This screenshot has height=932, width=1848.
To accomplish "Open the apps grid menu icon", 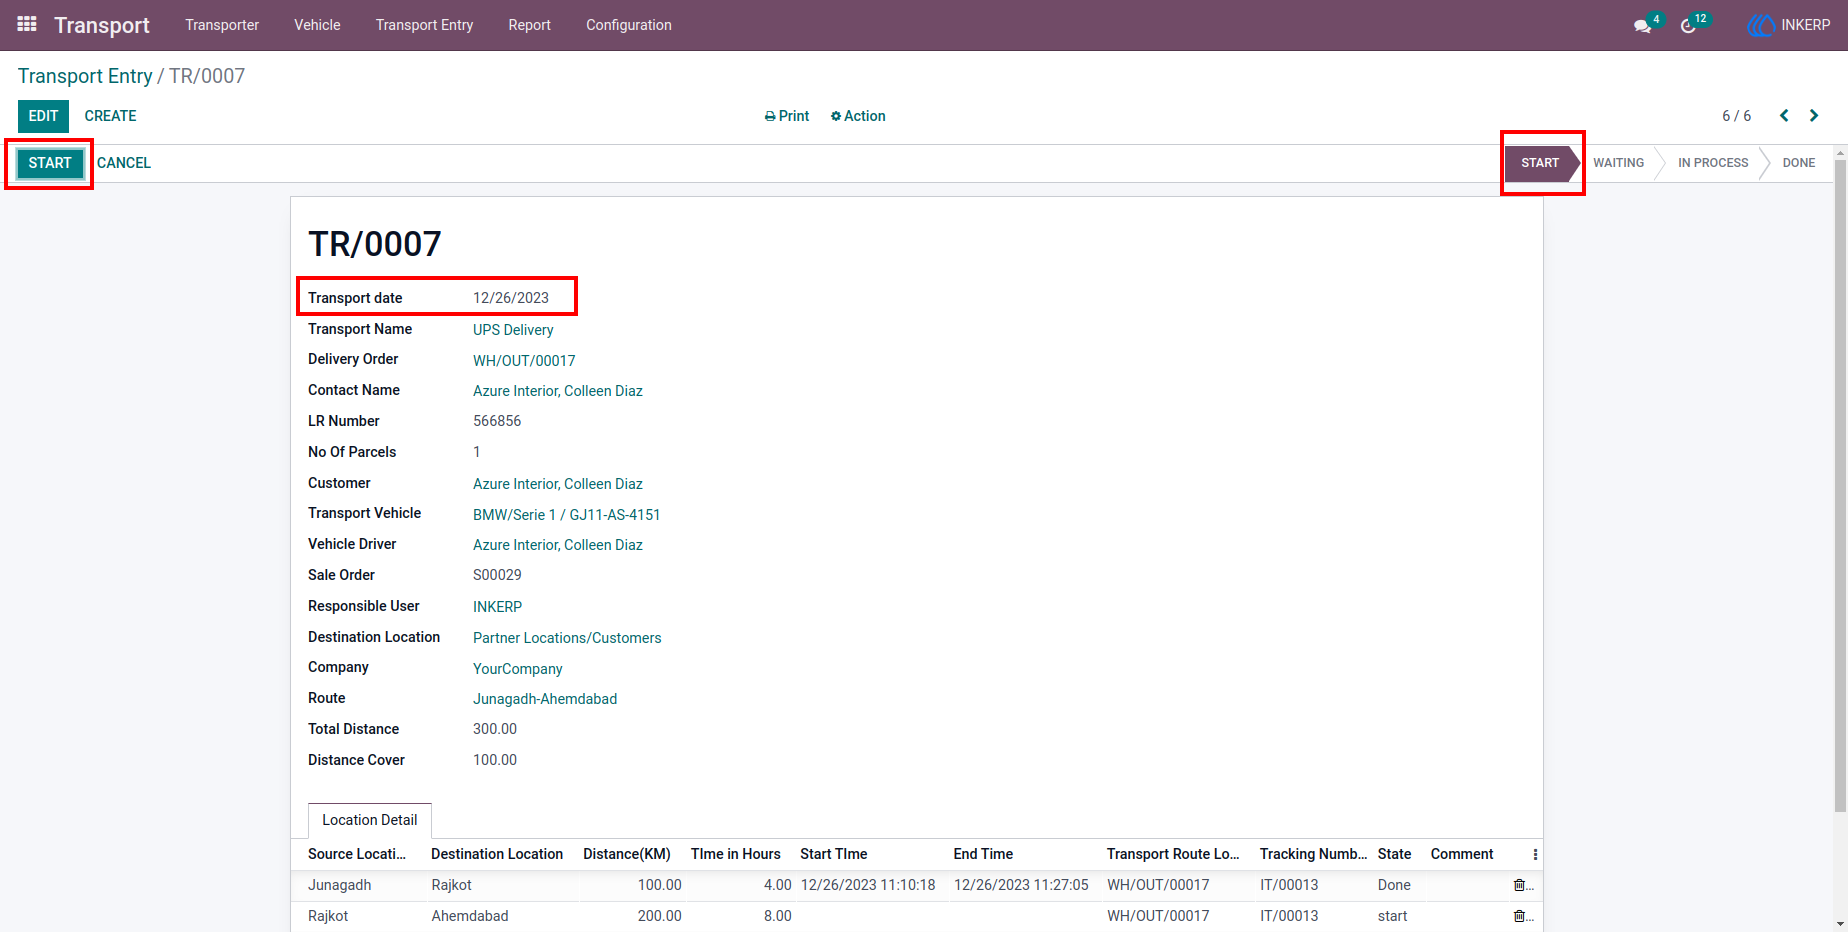I will (27, 24).
